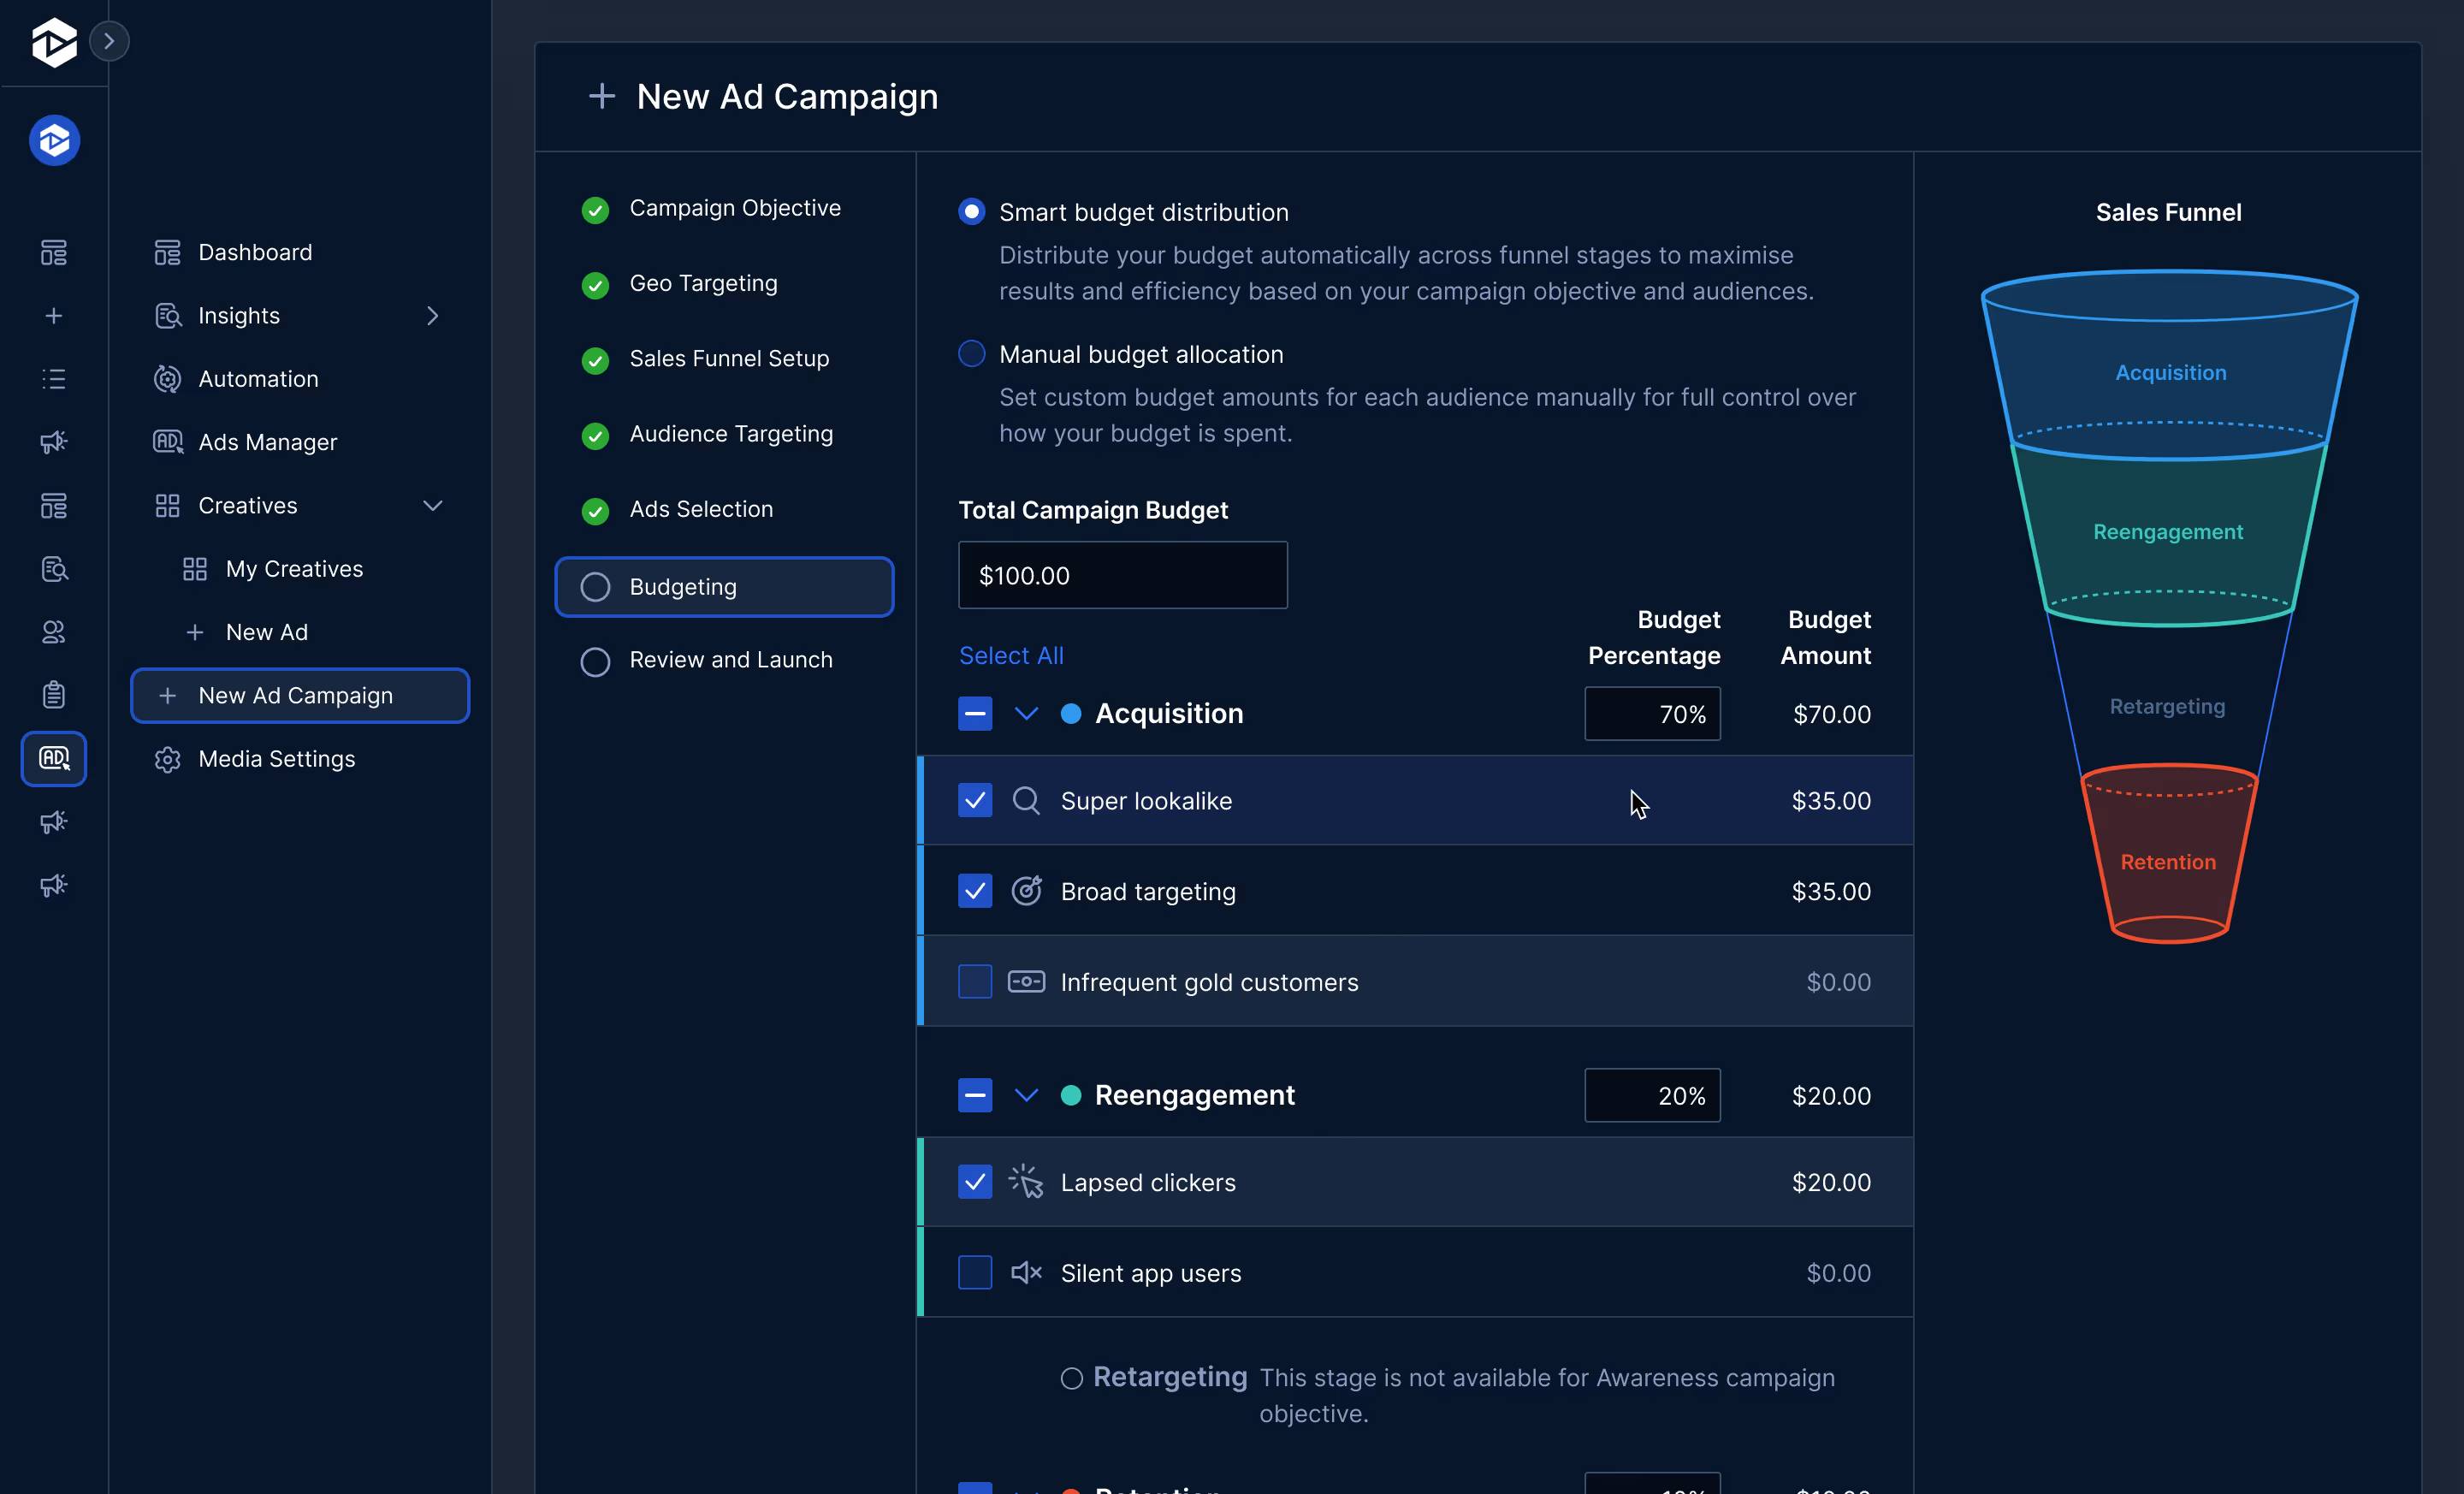Screen dimensions: 2464x1494
Task: Click the clipboard icon in the left rail
Action: 53,695
